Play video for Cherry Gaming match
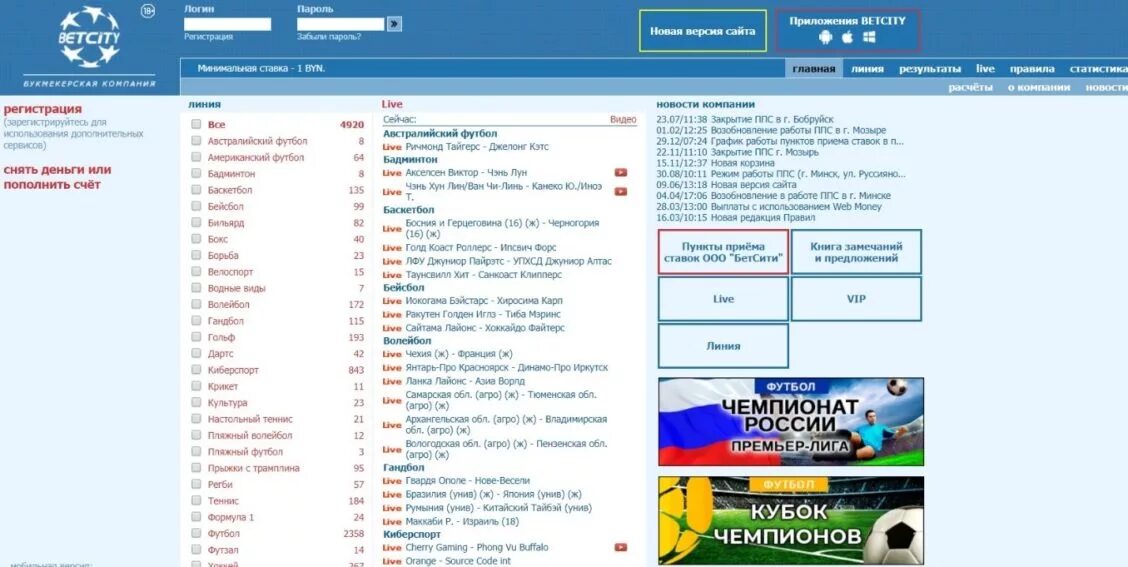1128x567 pixels. tap(620, 548)
